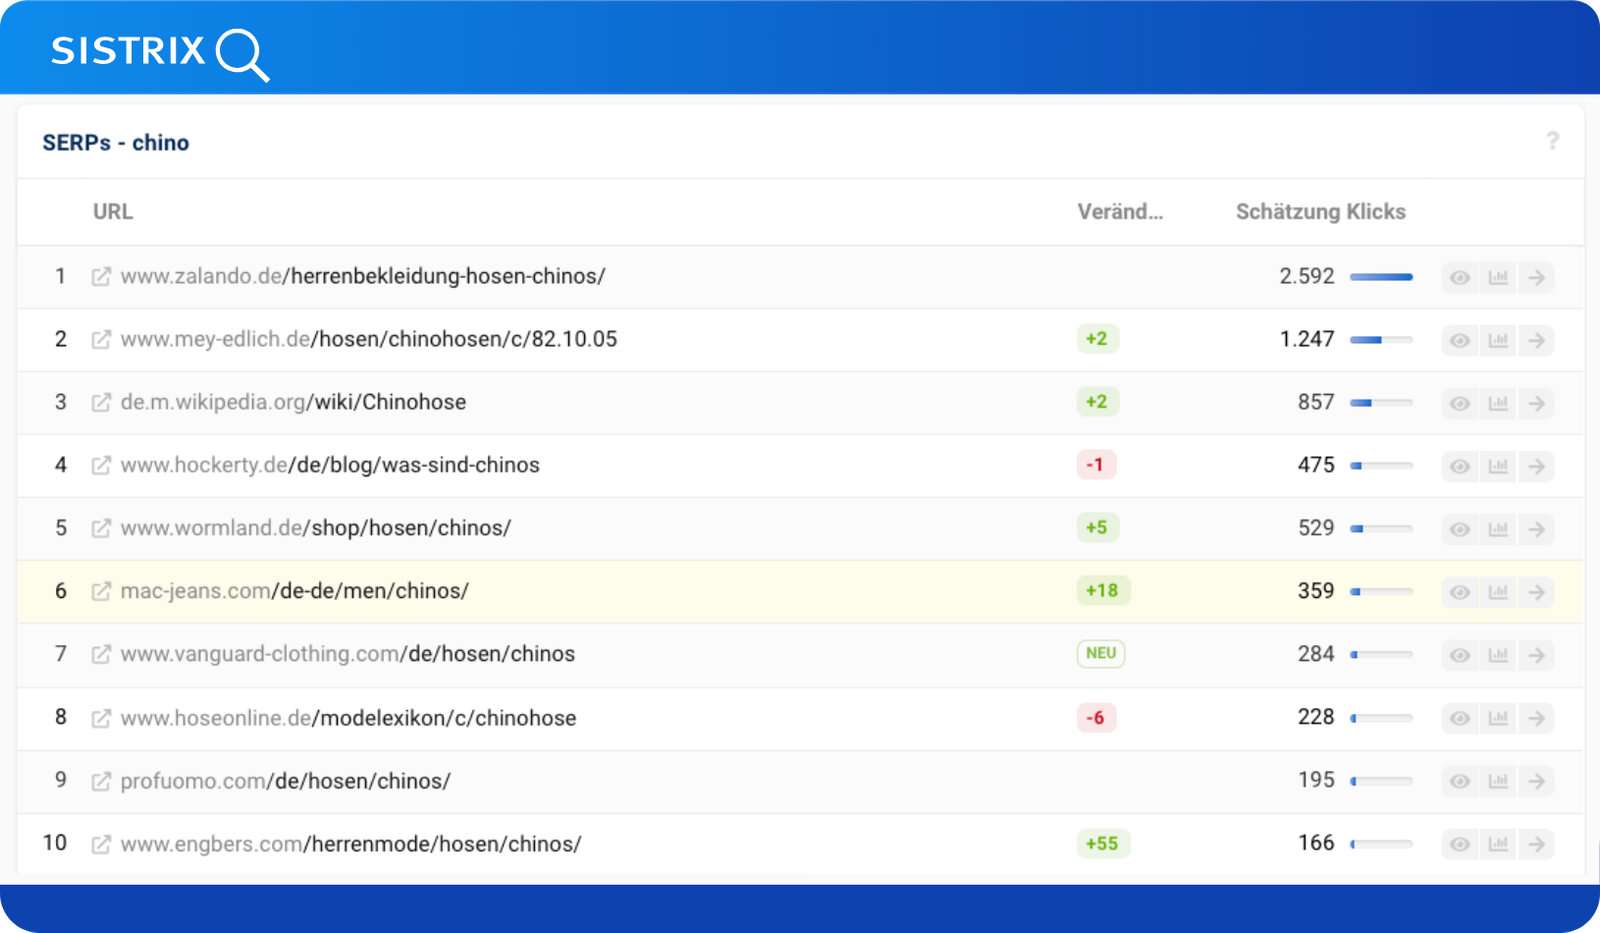Toggle eye icon in hoseonline.de row
Viewport: 1600px width, 933px height.
pyautogui.click(x=1460, y=718)
